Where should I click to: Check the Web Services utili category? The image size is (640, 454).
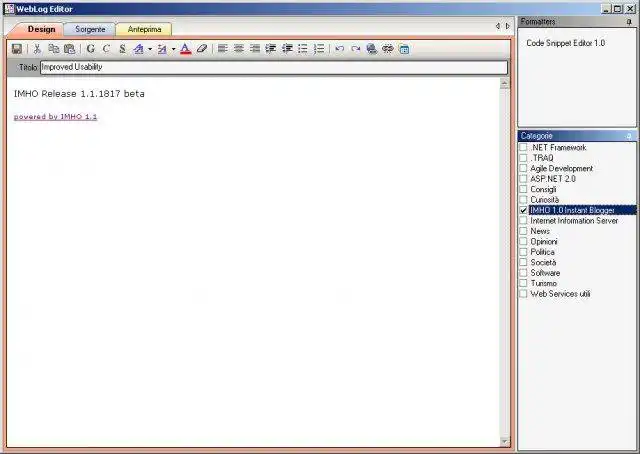(x=523, y=294)
